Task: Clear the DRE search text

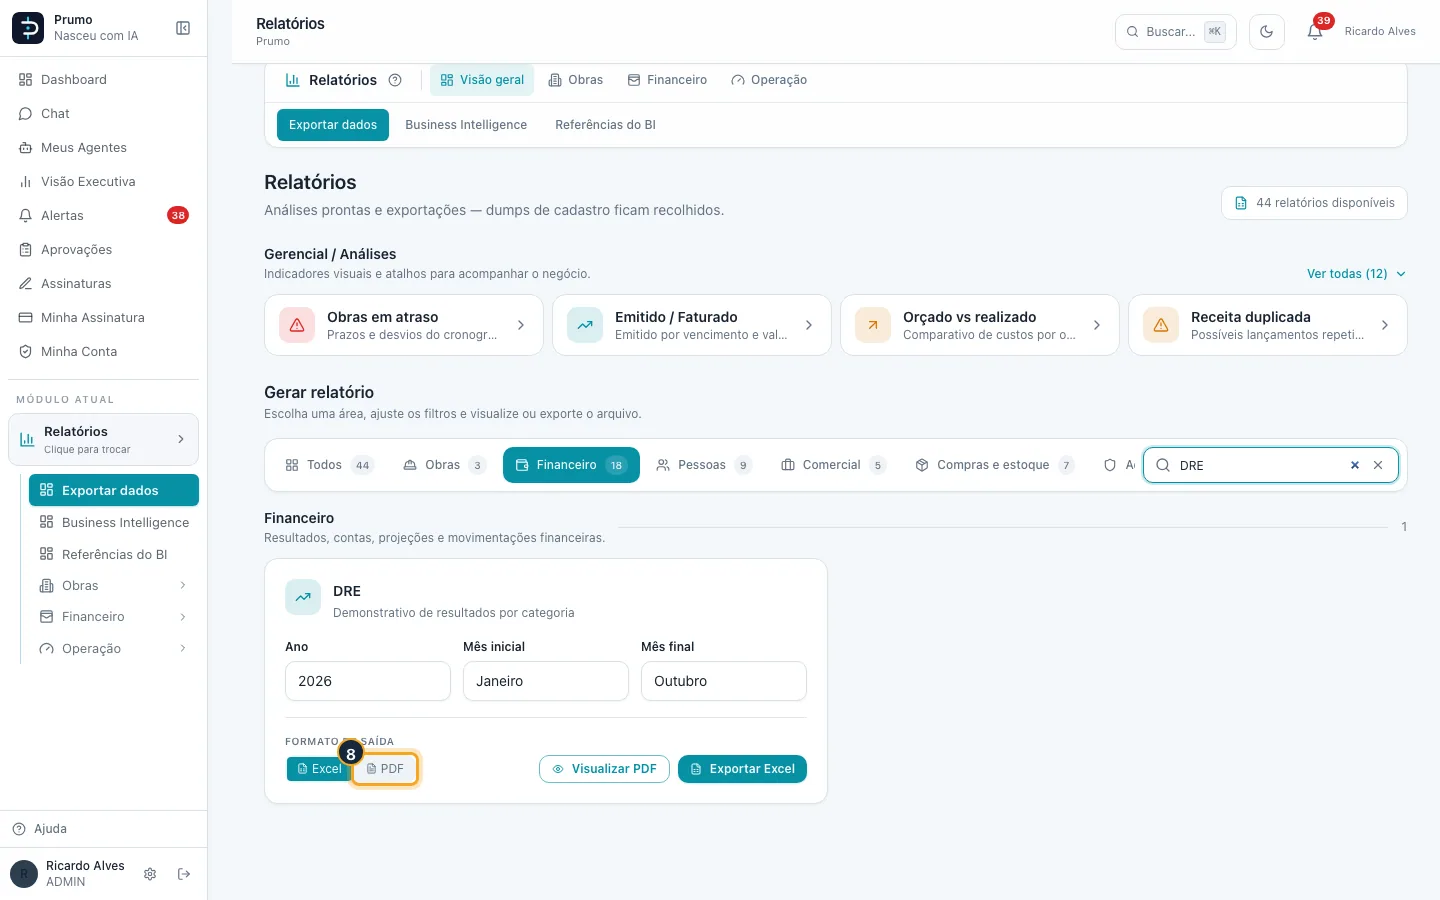Action: pos(1355,465)
